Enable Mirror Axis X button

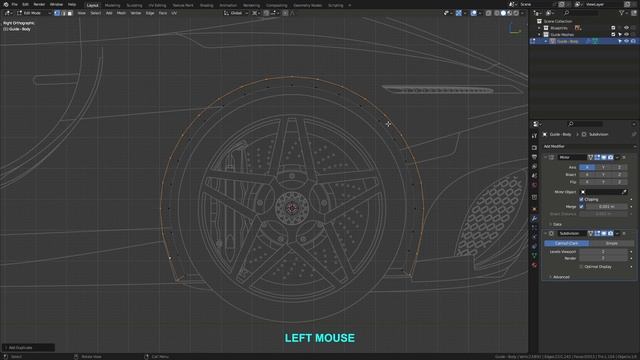(x=587, y=167)
